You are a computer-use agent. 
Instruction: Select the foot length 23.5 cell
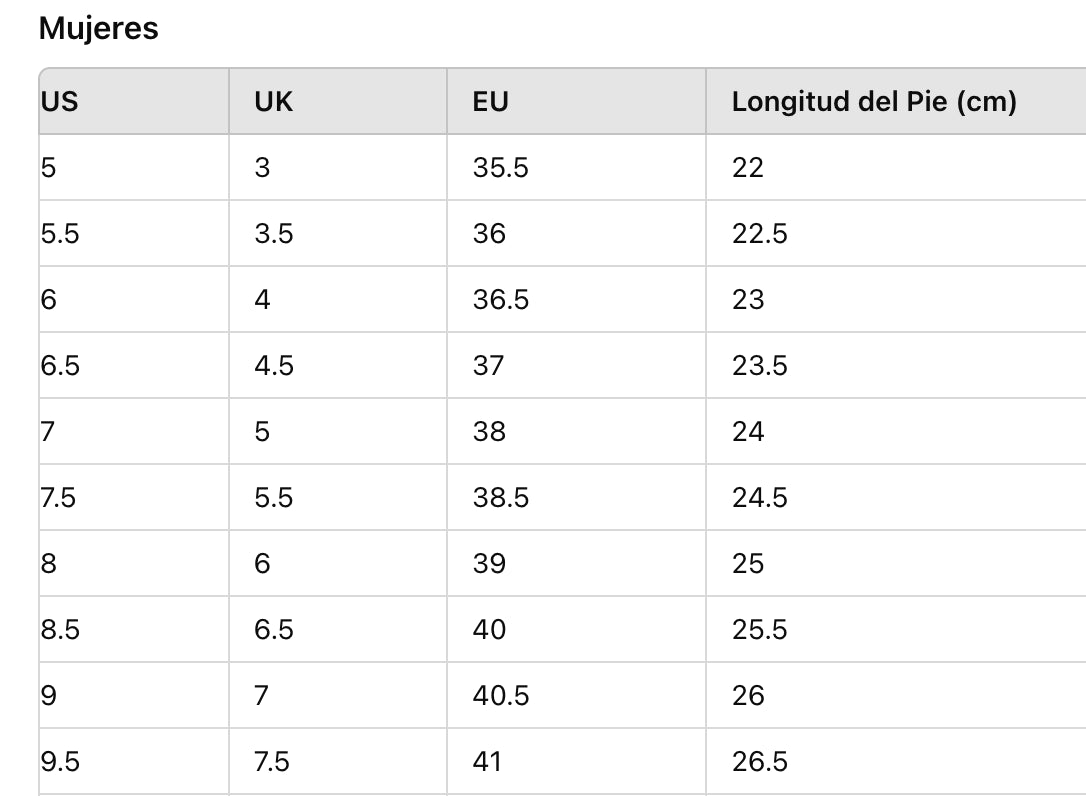point(759,365)
